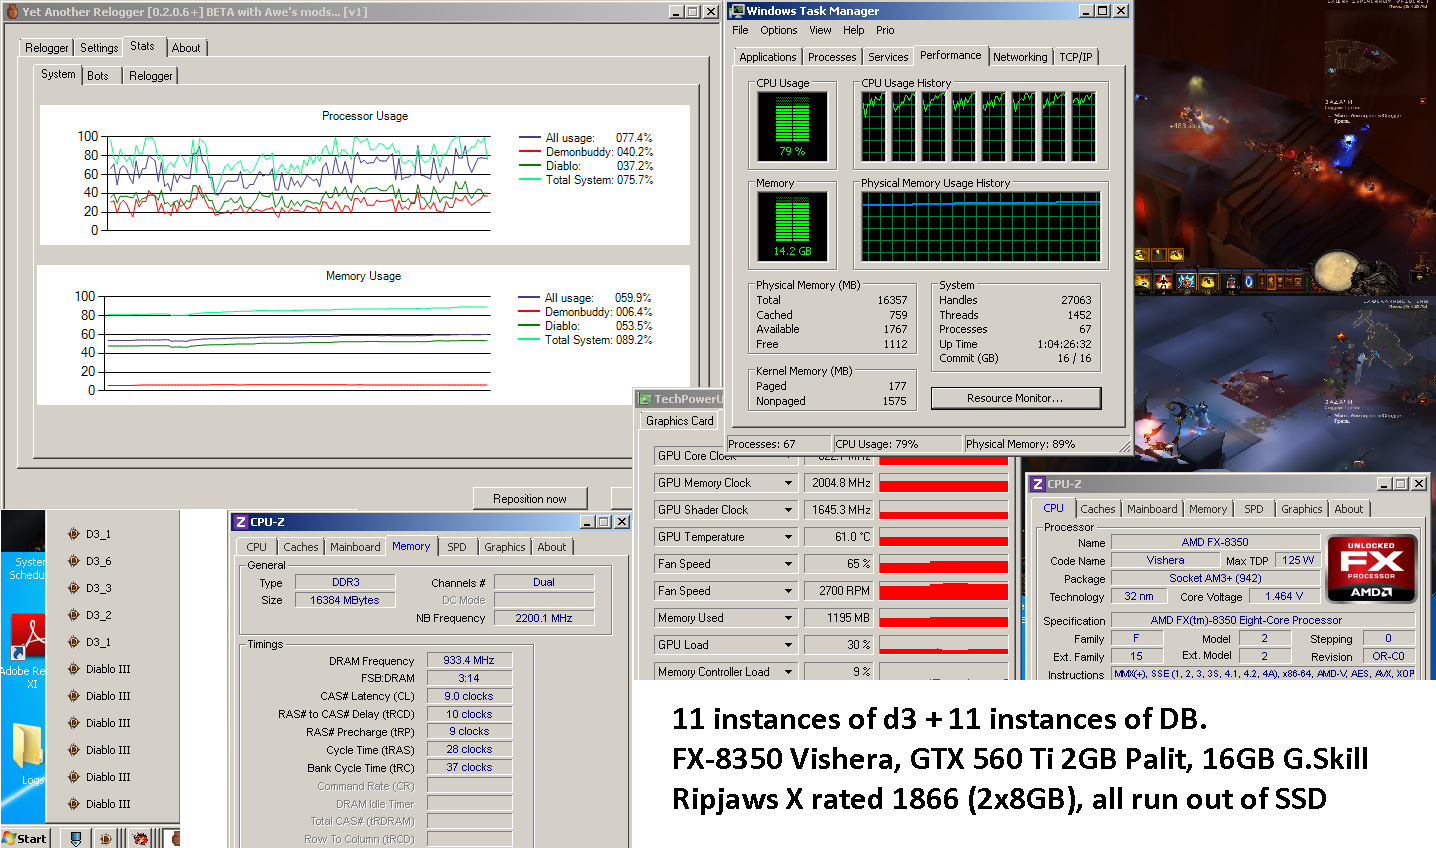This screenshot has height=848, width=1436.
Task: Open the View menu in Task Manager
Action: coord(820,30)
